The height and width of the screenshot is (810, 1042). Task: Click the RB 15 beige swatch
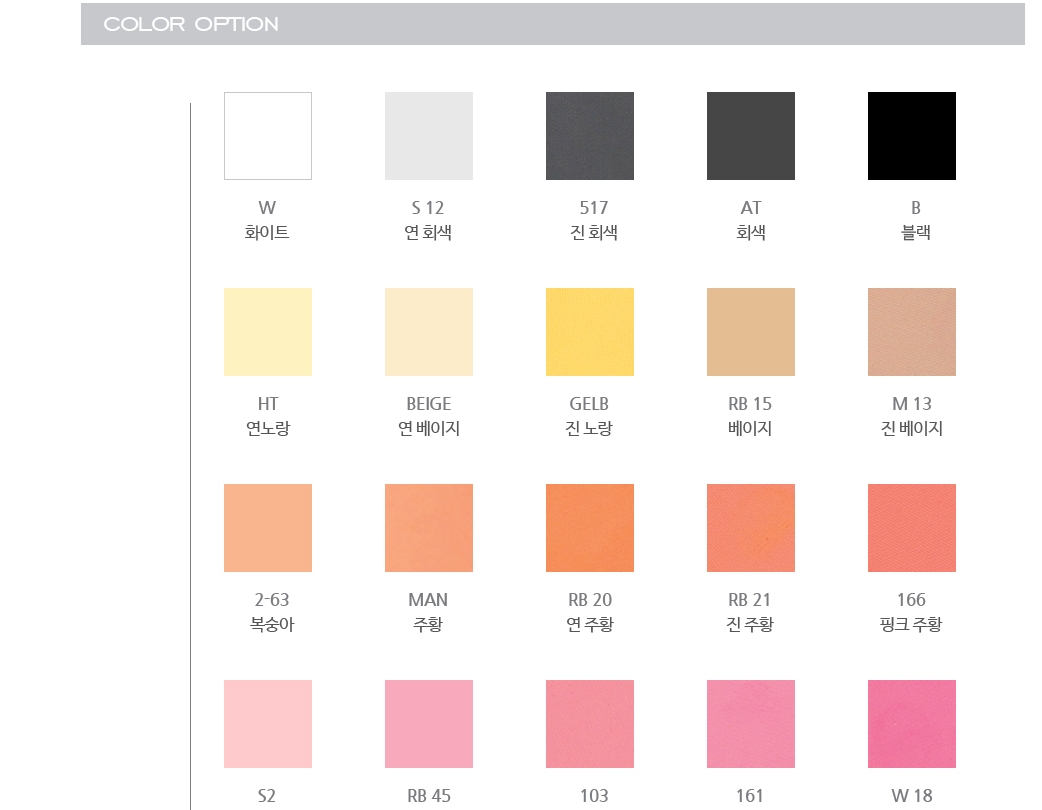tap(751, 332)
